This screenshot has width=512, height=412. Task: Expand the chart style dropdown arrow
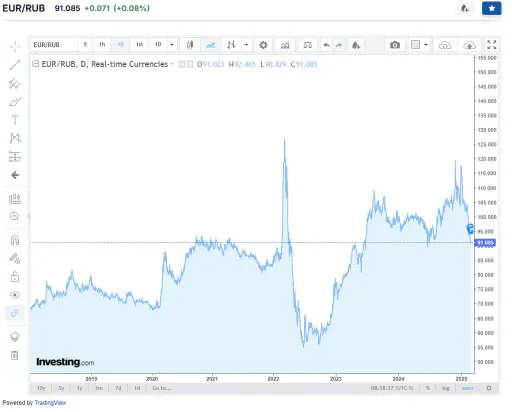(x=246, y=45)
